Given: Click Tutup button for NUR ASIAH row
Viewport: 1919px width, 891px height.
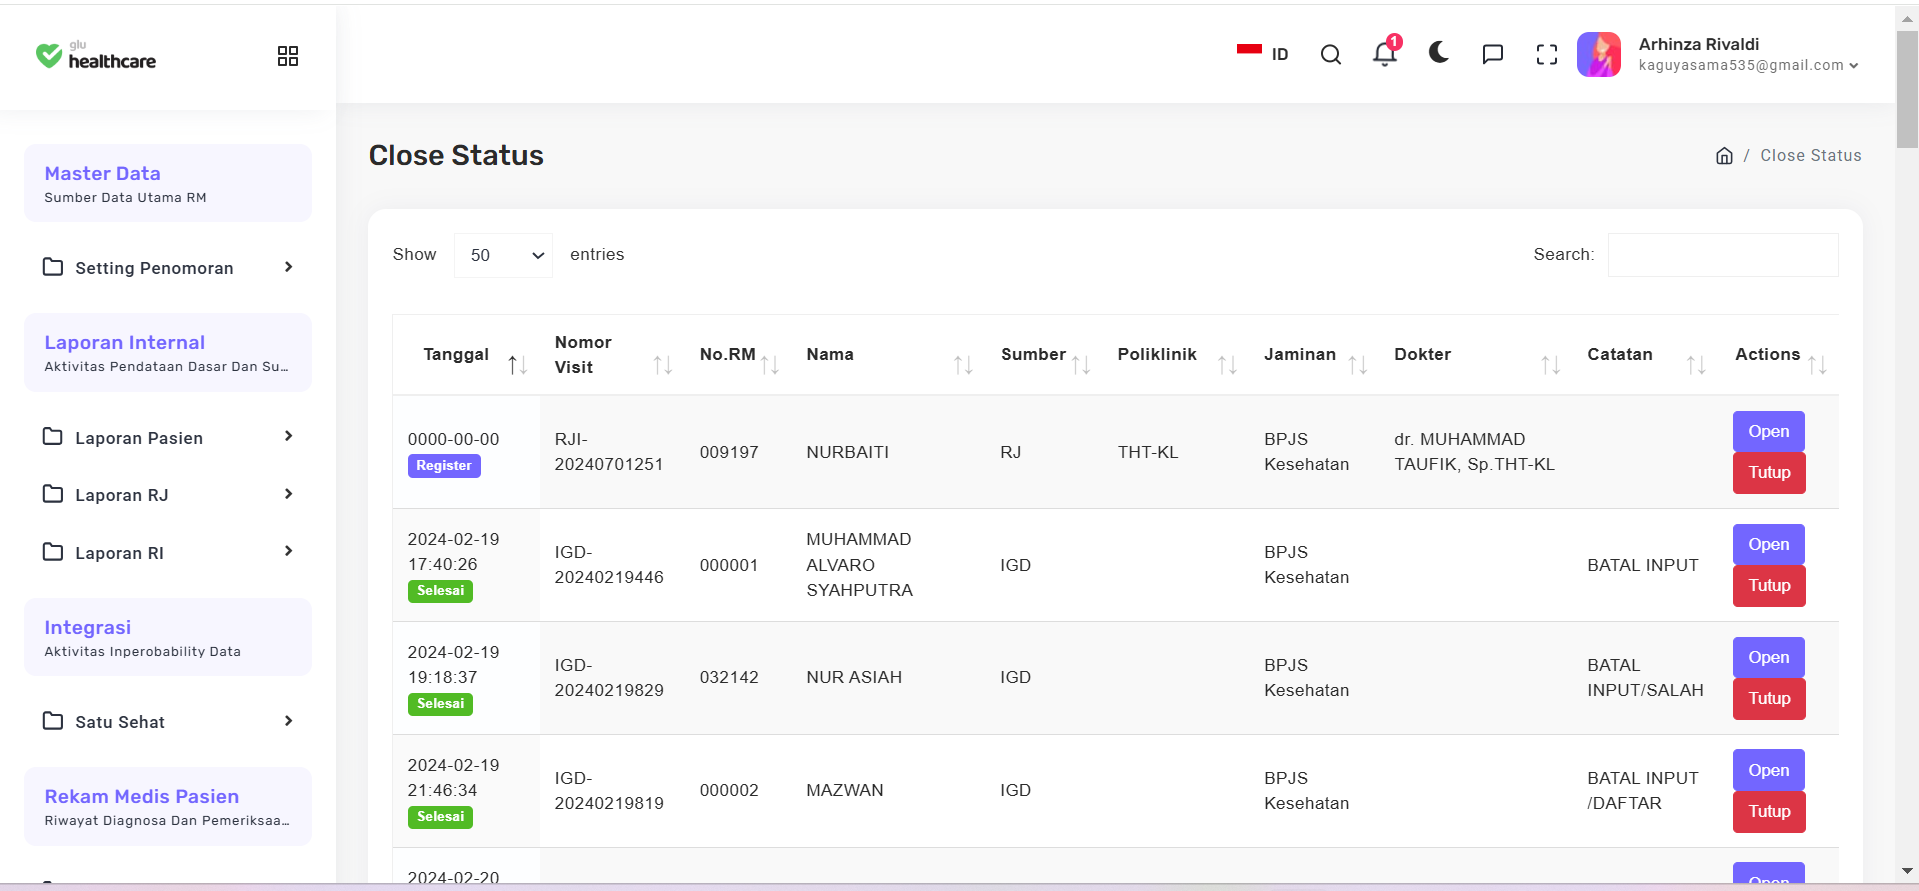Looking at the screenshot, I should tap(1769, 699).
